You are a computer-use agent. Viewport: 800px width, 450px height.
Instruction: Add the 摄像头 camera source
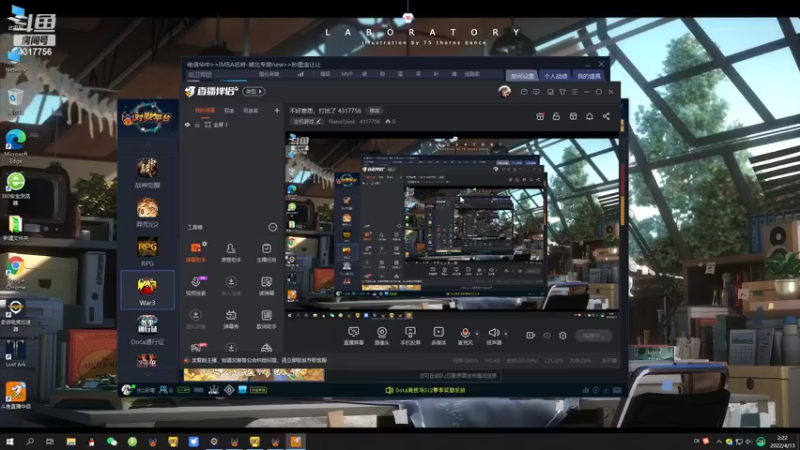[x=382, y=336]
